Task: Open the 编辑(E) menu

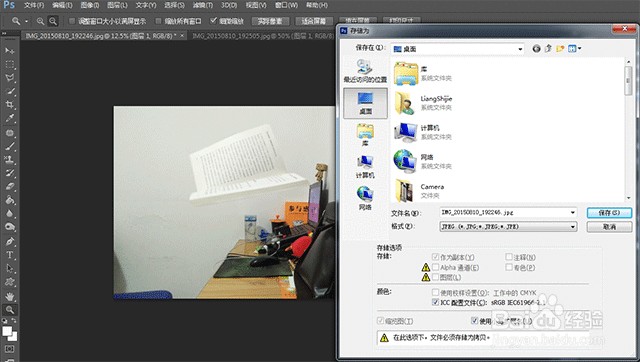Action: coord(62,5)
